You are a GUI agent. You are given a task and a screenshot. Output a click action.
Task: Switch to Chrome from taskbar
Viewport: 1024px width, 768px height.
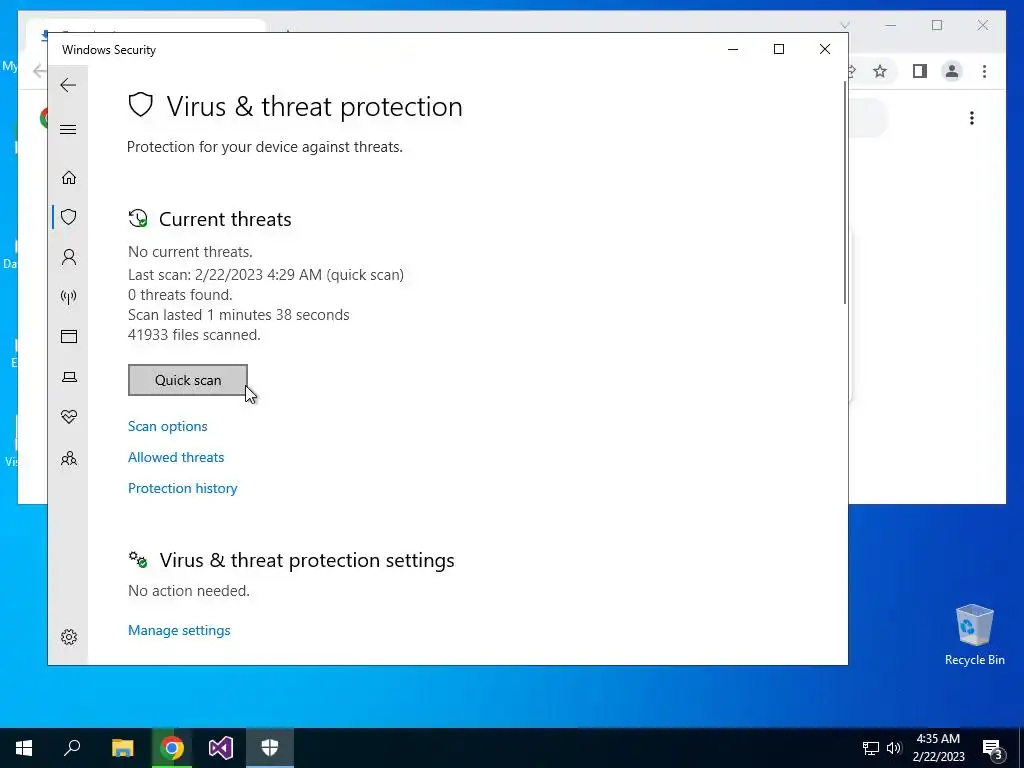(171, 748)
